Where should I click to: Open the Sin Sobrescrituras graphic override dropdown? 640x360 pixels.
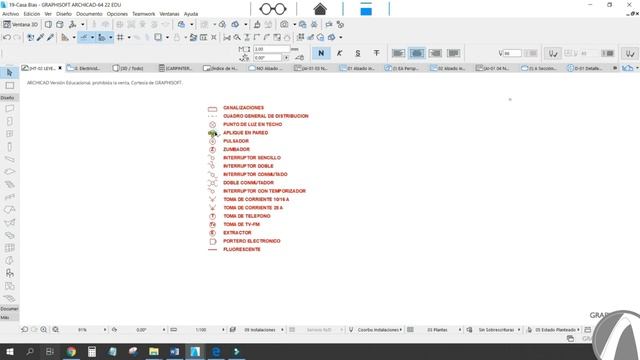(x=519, y=330)
